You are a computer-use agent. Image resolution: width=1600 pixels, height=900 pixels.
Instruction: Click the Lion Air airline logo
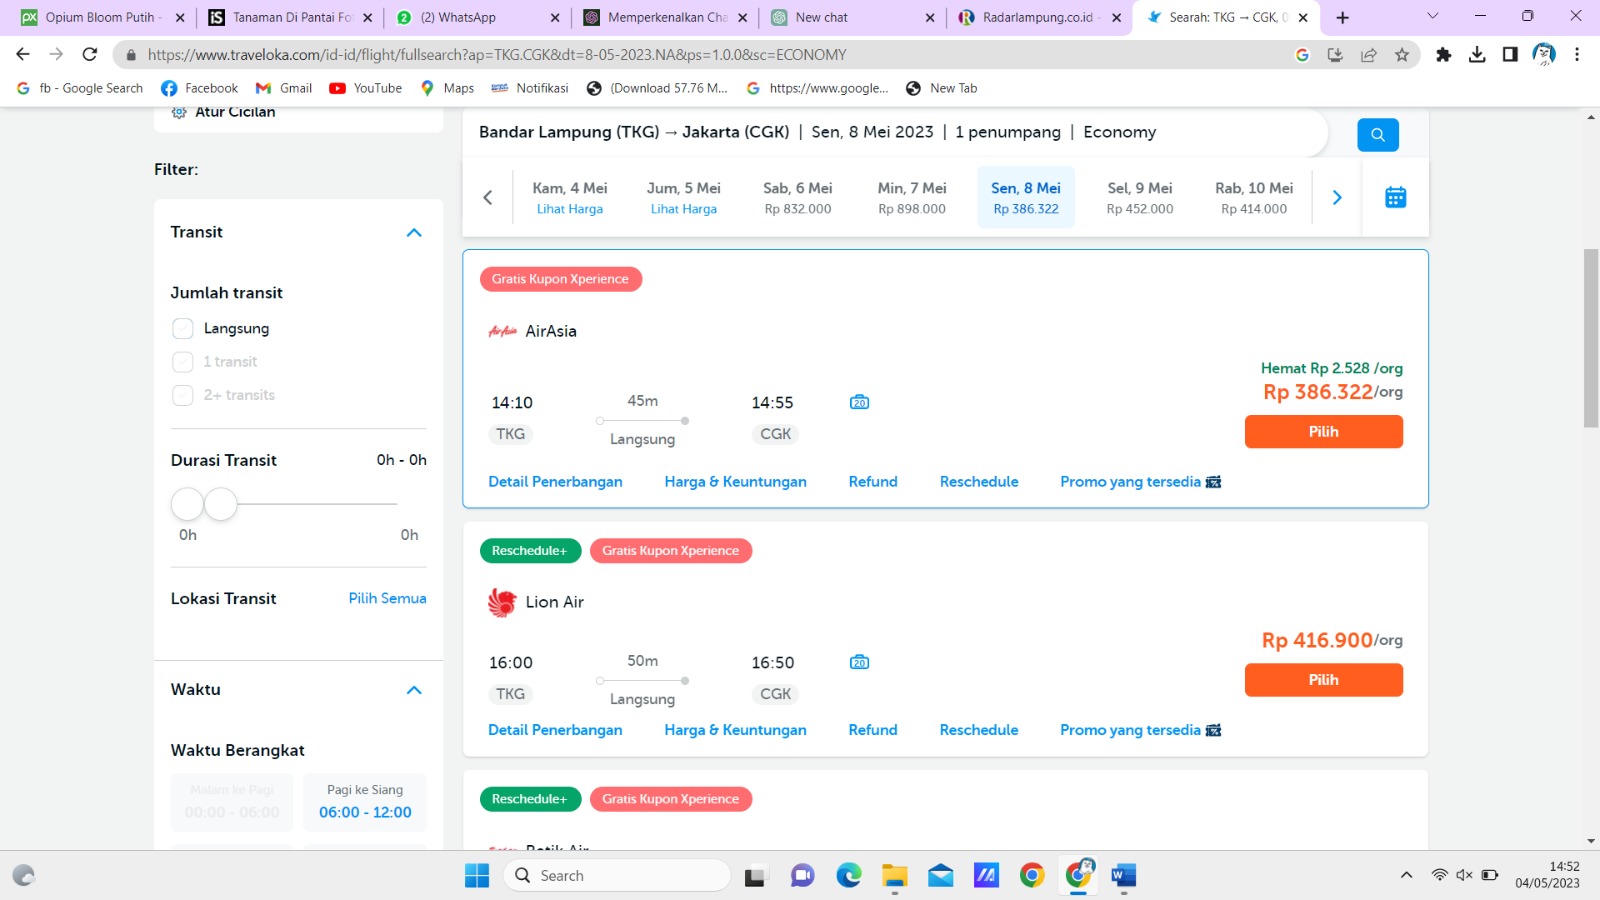tap(502, 602)
